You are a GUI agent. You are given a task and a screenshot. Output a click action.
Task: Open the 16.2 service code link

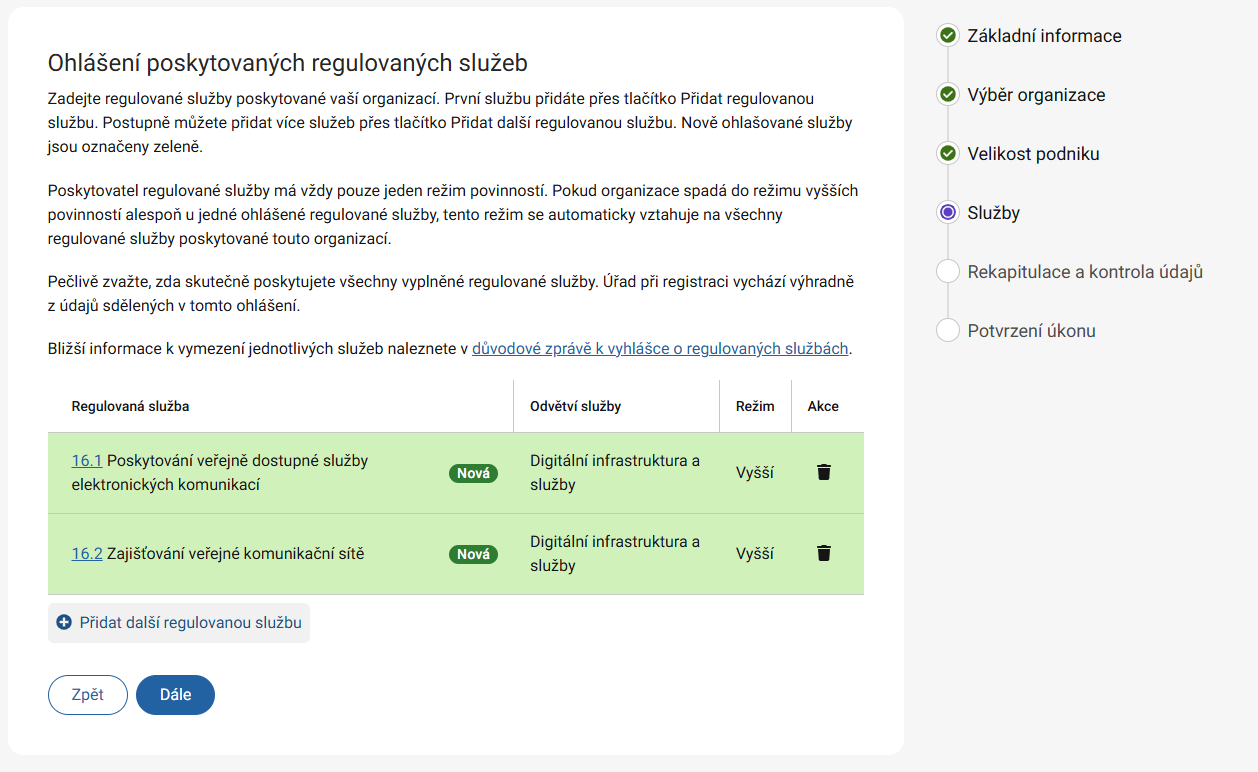tap(87, 553)
